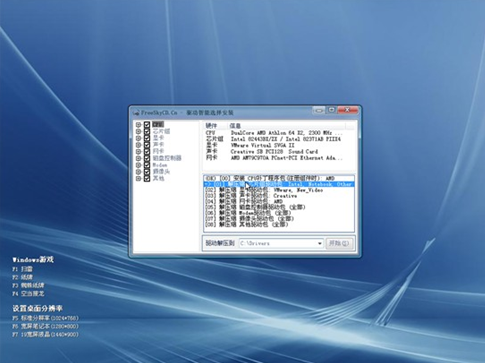The image size is (485, 363).
Task: Select the DualCore AMD Athlon 64 X2 row
Action: point(274,133)
